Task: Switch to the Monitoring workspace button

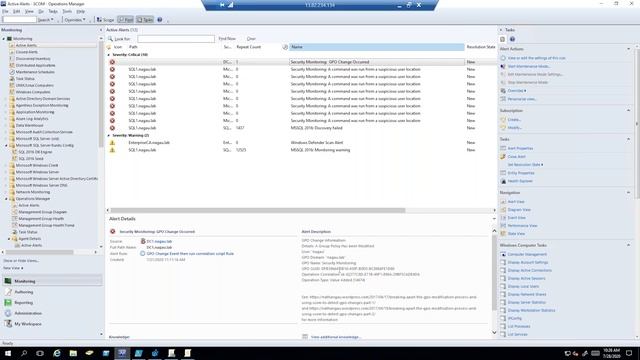Action: pyautogui.click(x=52, y=281)
